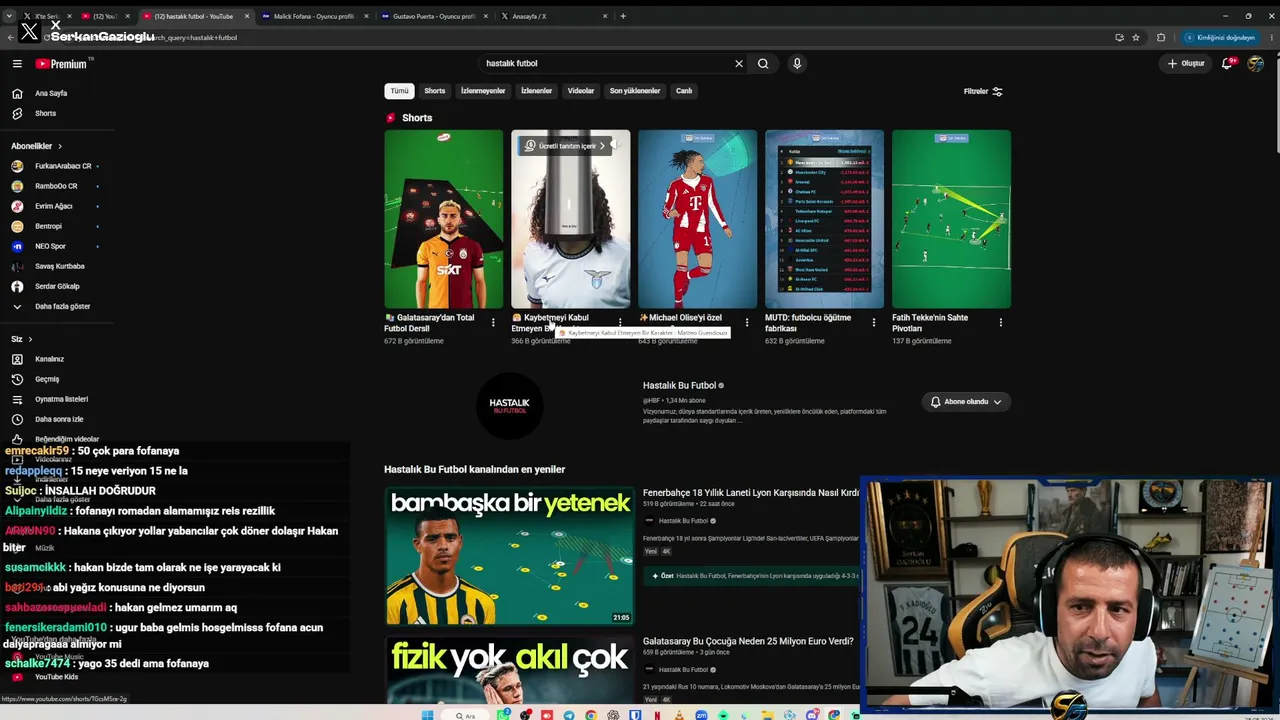
Task: Open the Fenerbahçe 18 Yıllık Laneti video title
Action: pos(751,493)
